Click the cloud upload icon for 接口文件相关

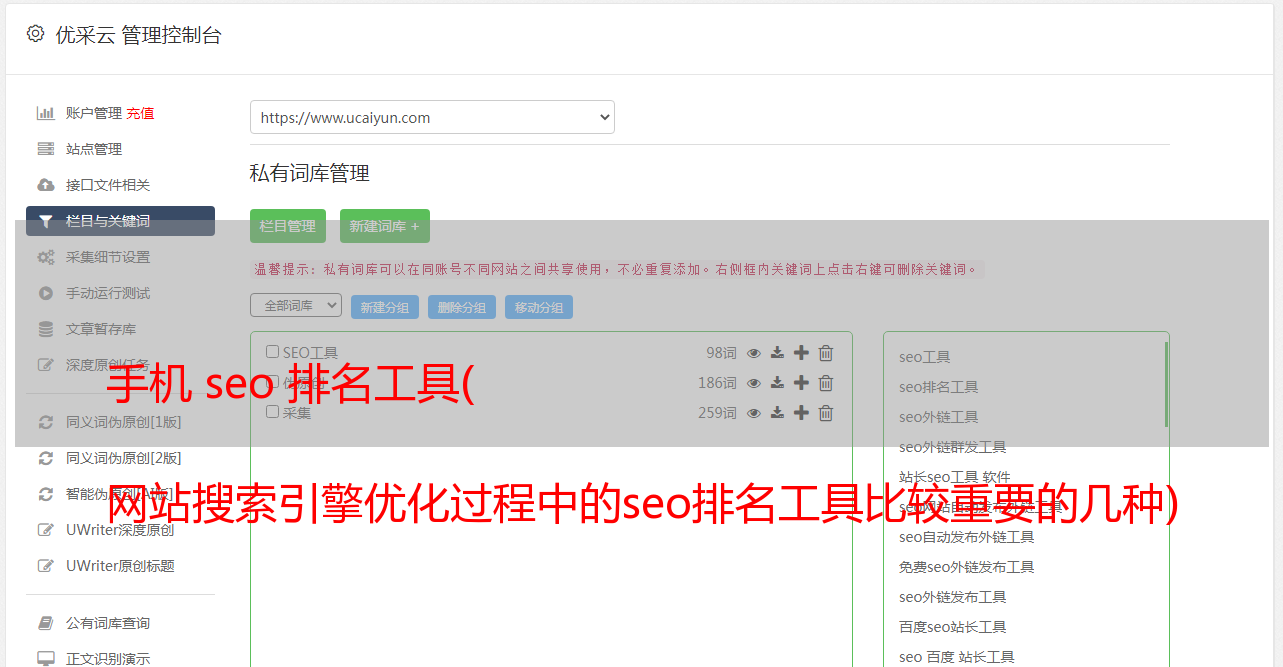46,185
